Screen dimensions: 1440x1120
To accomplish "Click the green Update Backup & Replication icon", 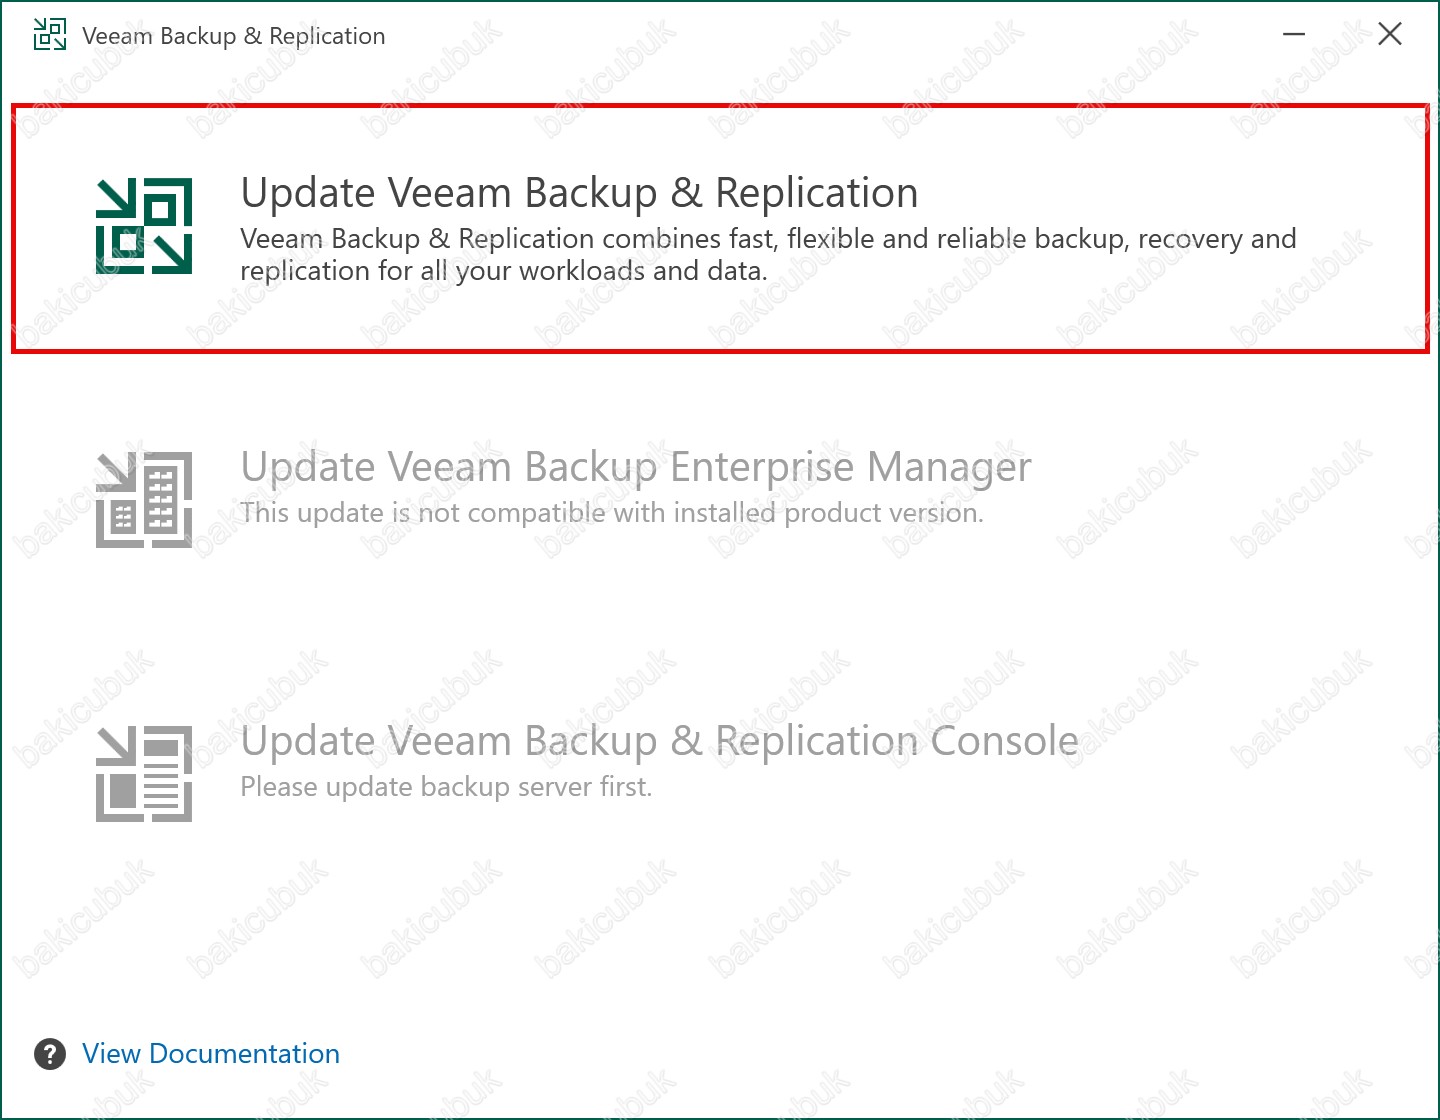I will tap(144, 226).
